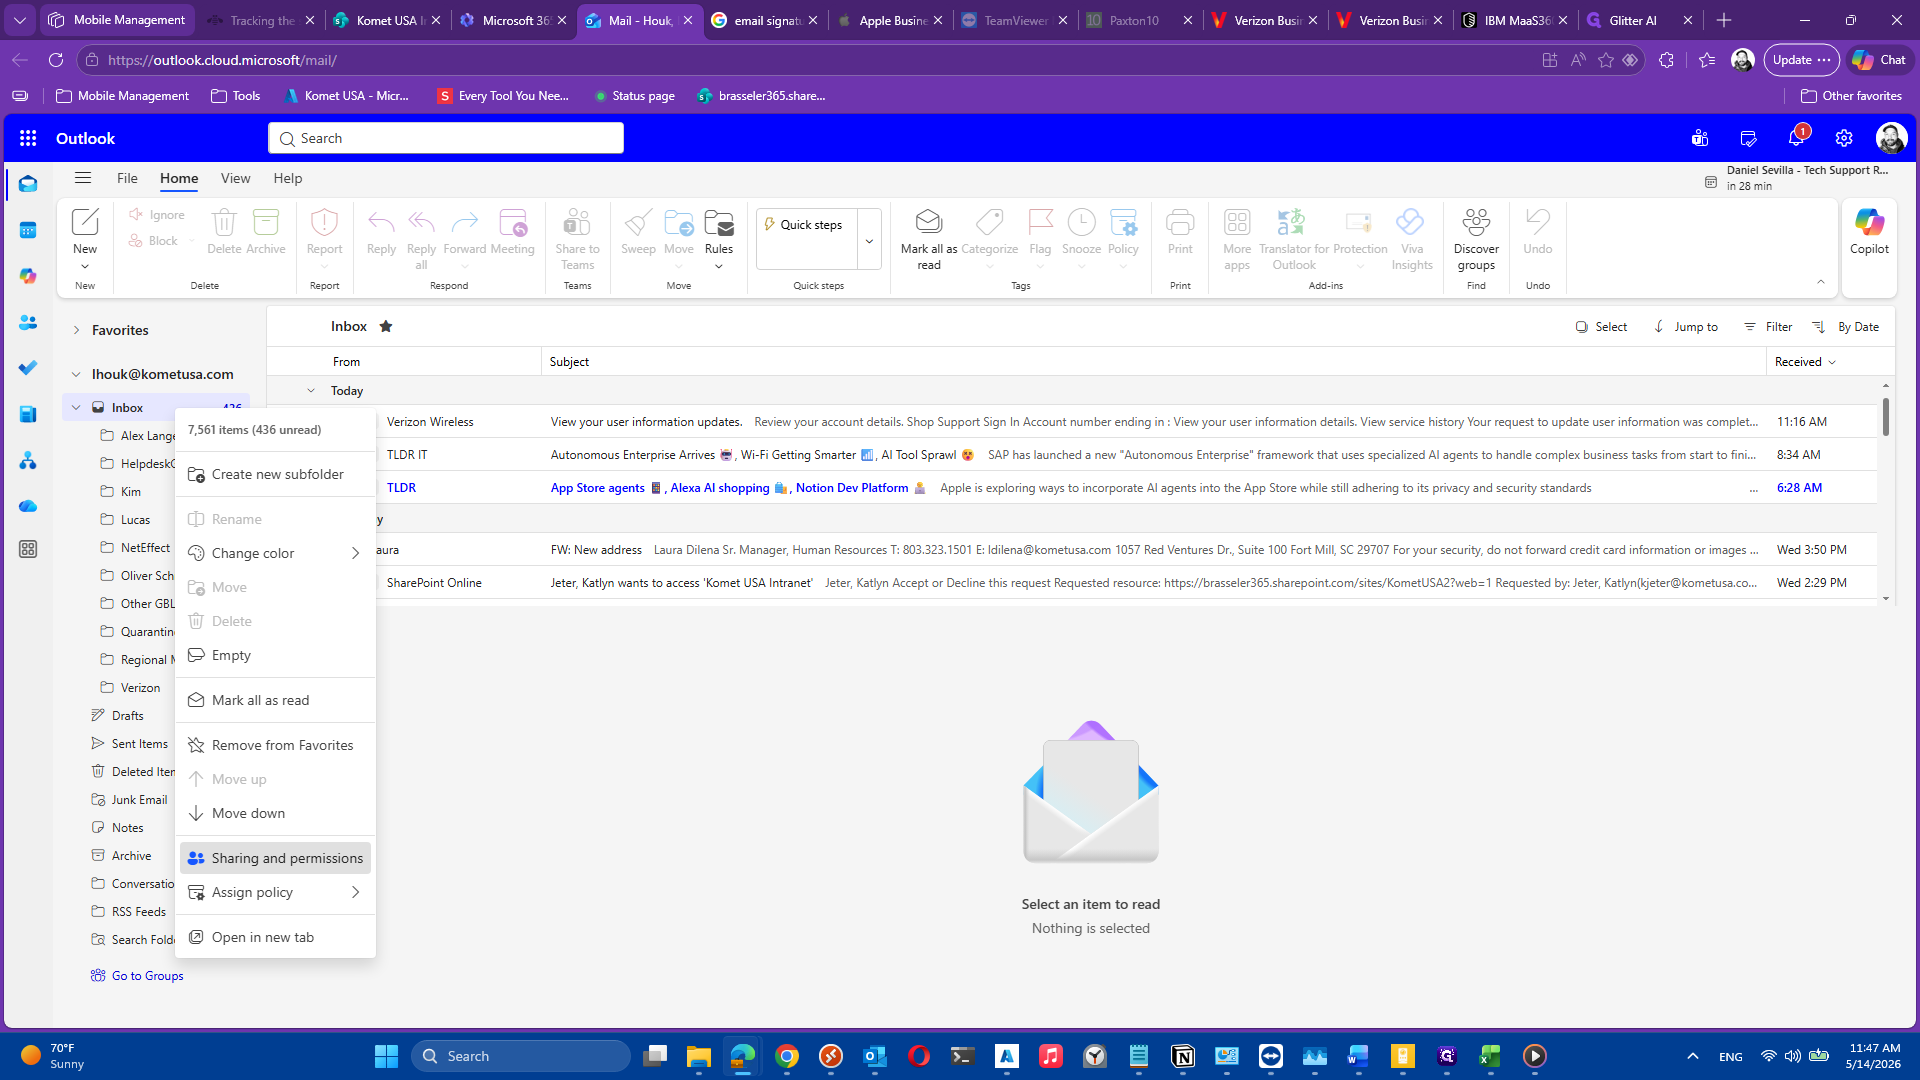Open the Filter button
The height and width of the screenshot is (1080, 1920).
1768,327
